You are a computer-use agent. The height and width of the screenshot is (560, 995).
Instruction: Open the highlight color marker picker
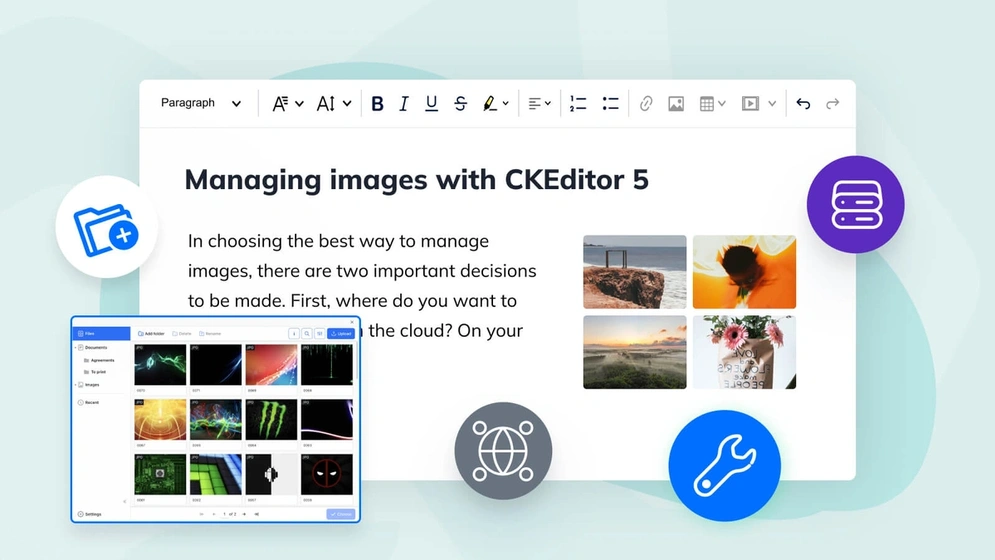click(496, 104)
